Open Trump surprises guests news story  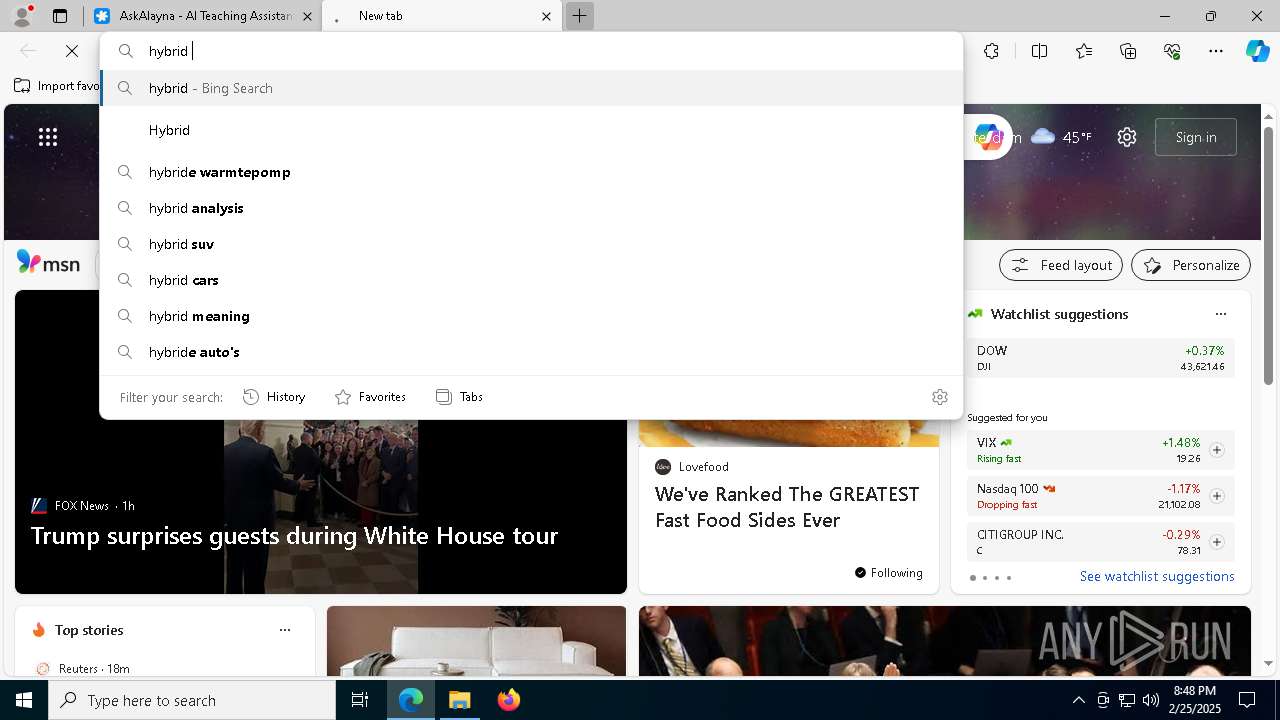click(x=294, y=536)
